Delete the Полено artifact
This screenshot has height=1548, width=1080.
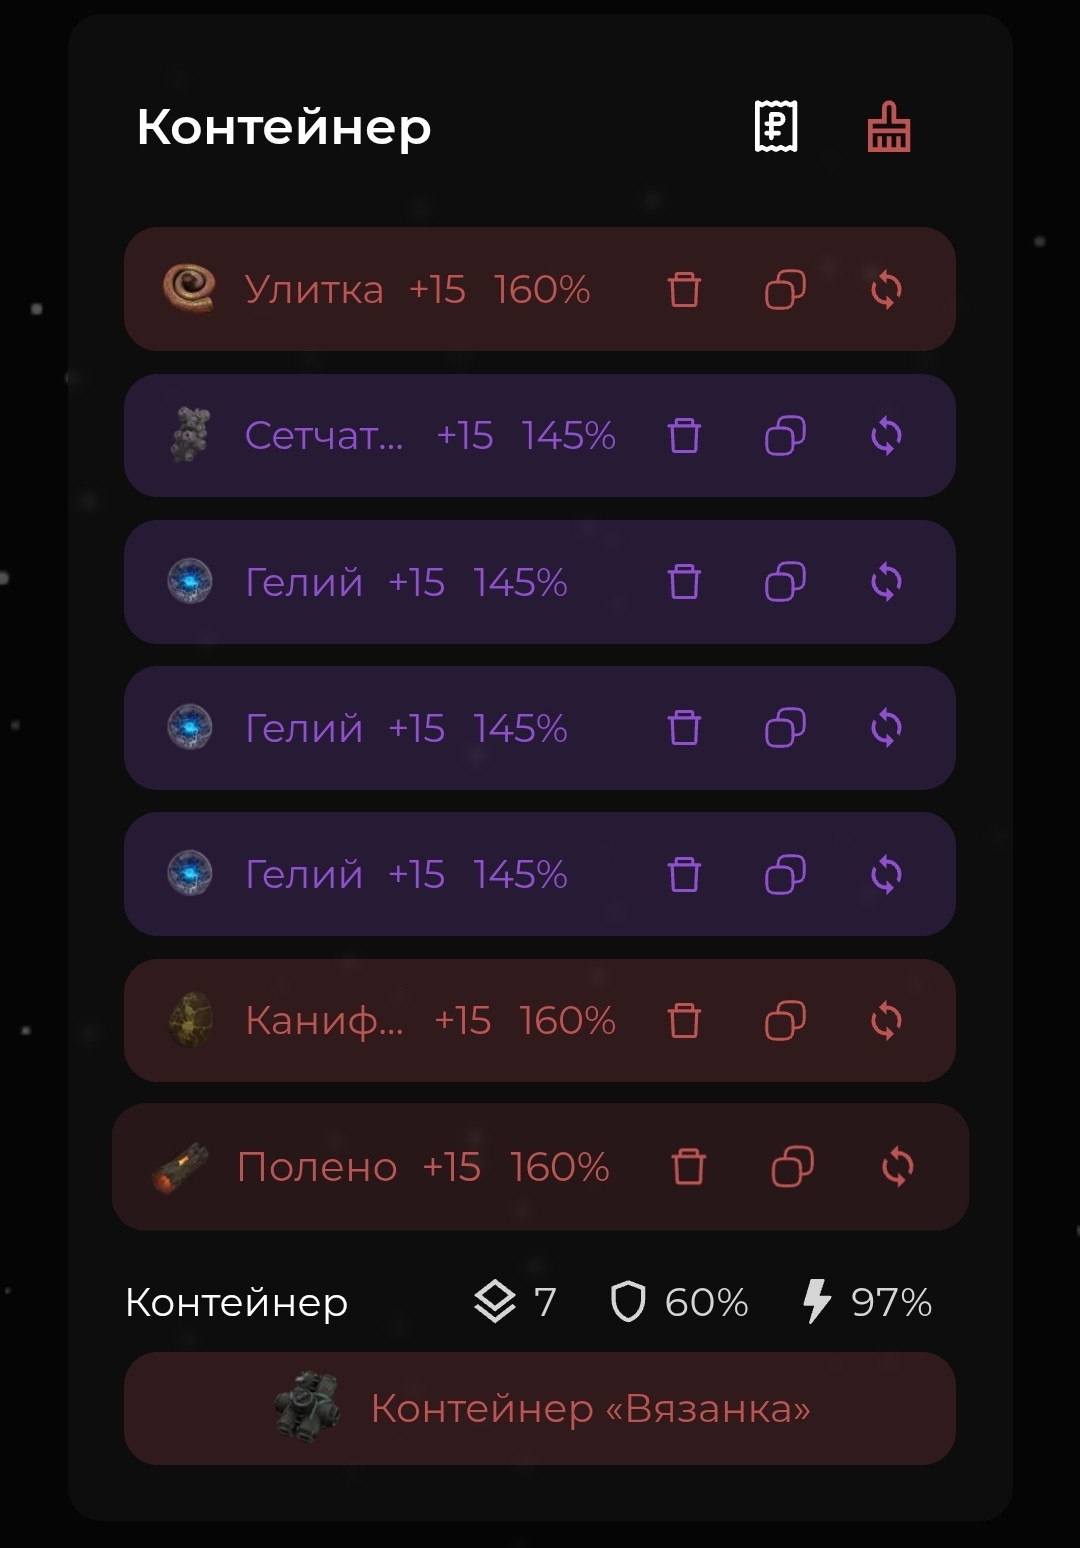point(688,1167)
